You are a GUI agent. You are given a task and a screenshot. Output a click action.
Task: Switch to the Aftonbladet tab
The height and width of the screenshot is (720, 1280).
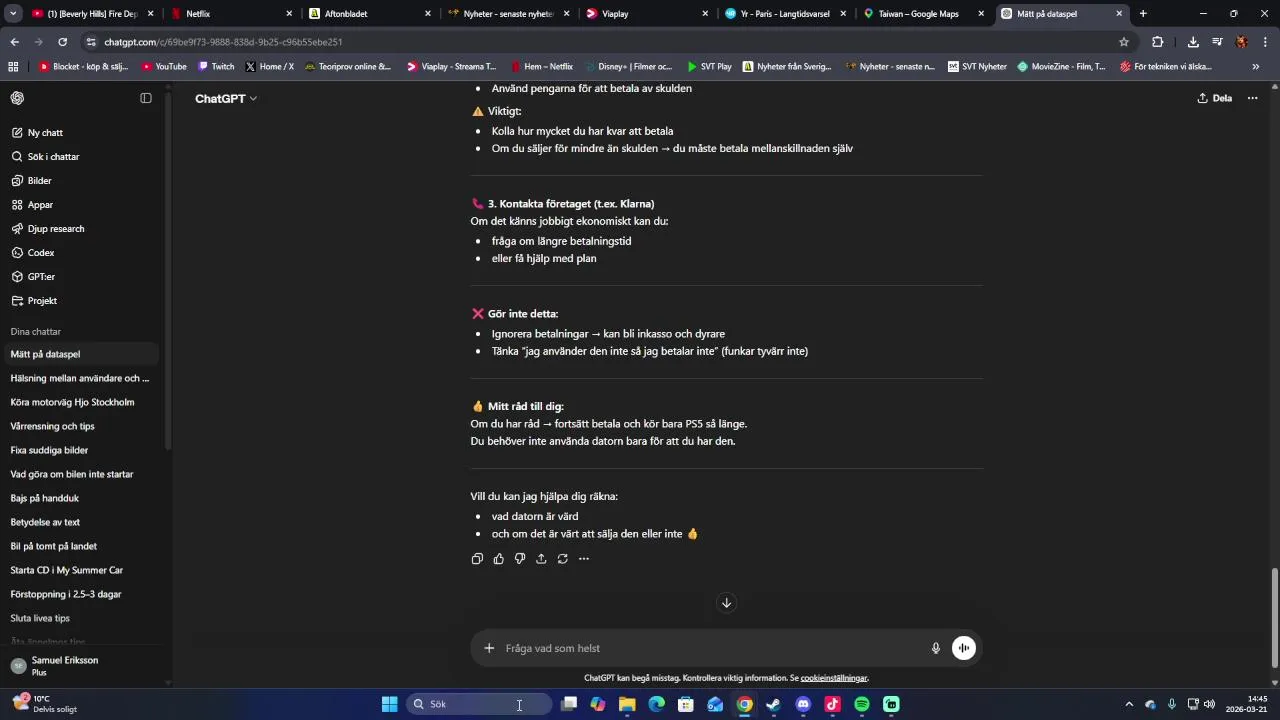[x=370, y=14]
